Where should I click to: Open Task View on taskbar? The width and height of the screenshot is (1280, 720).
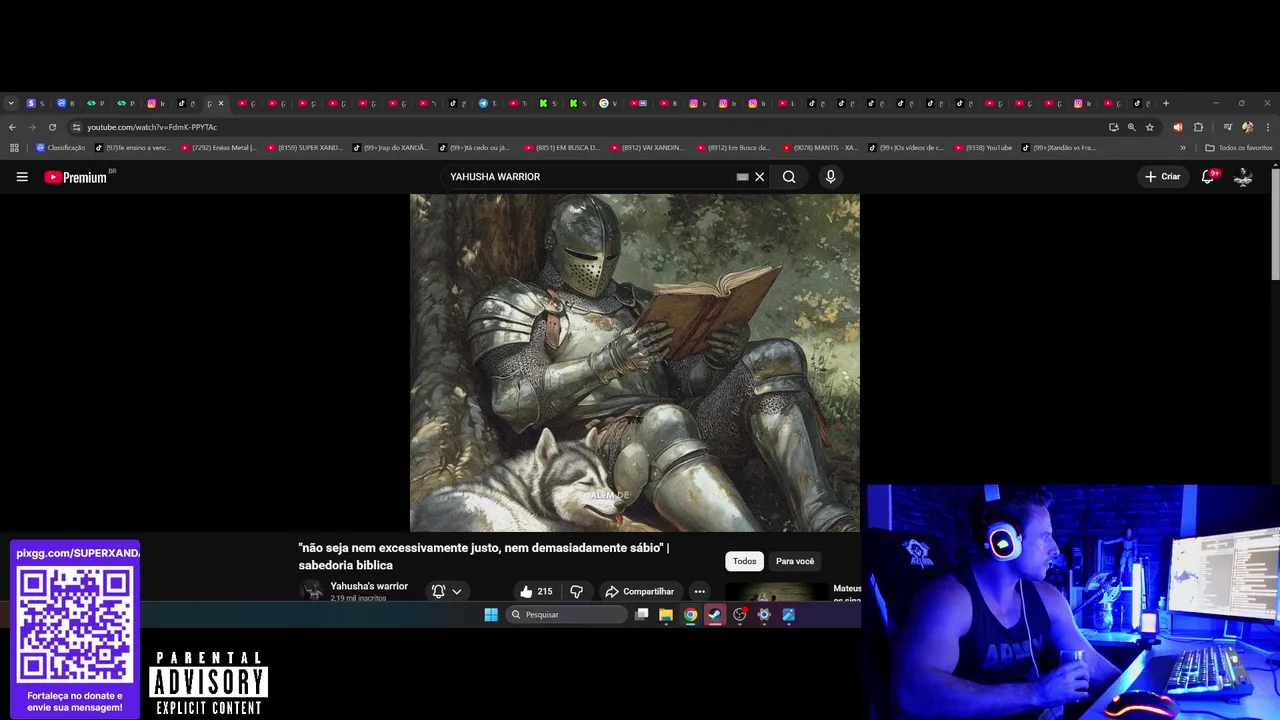tap(642, 615)
